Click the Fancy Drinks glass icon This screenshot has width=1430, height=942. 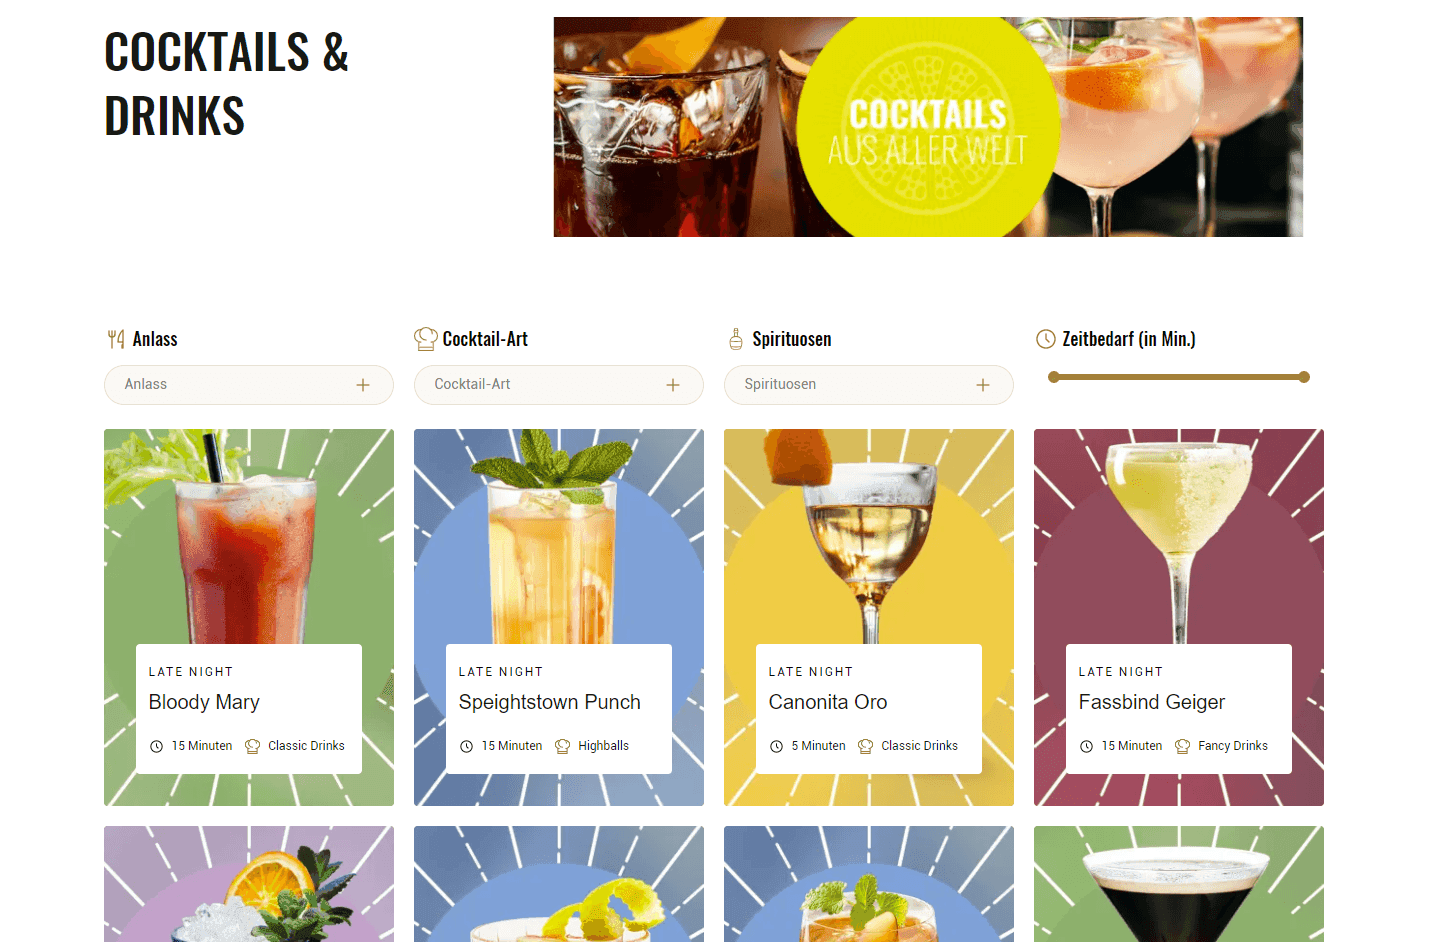(1183, 746)
